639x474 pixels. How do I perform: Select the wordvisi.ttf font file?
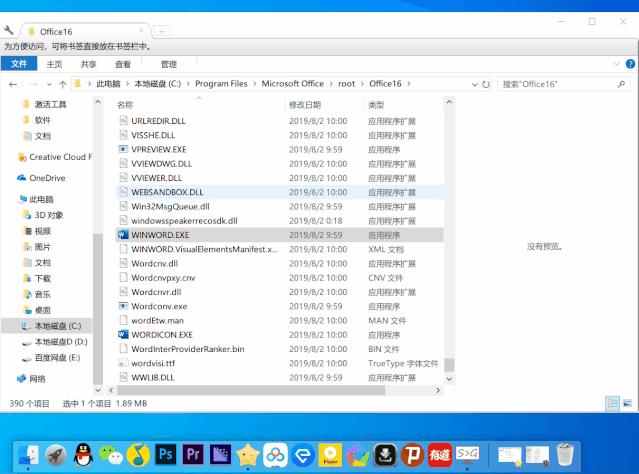(x=280, y=363)
